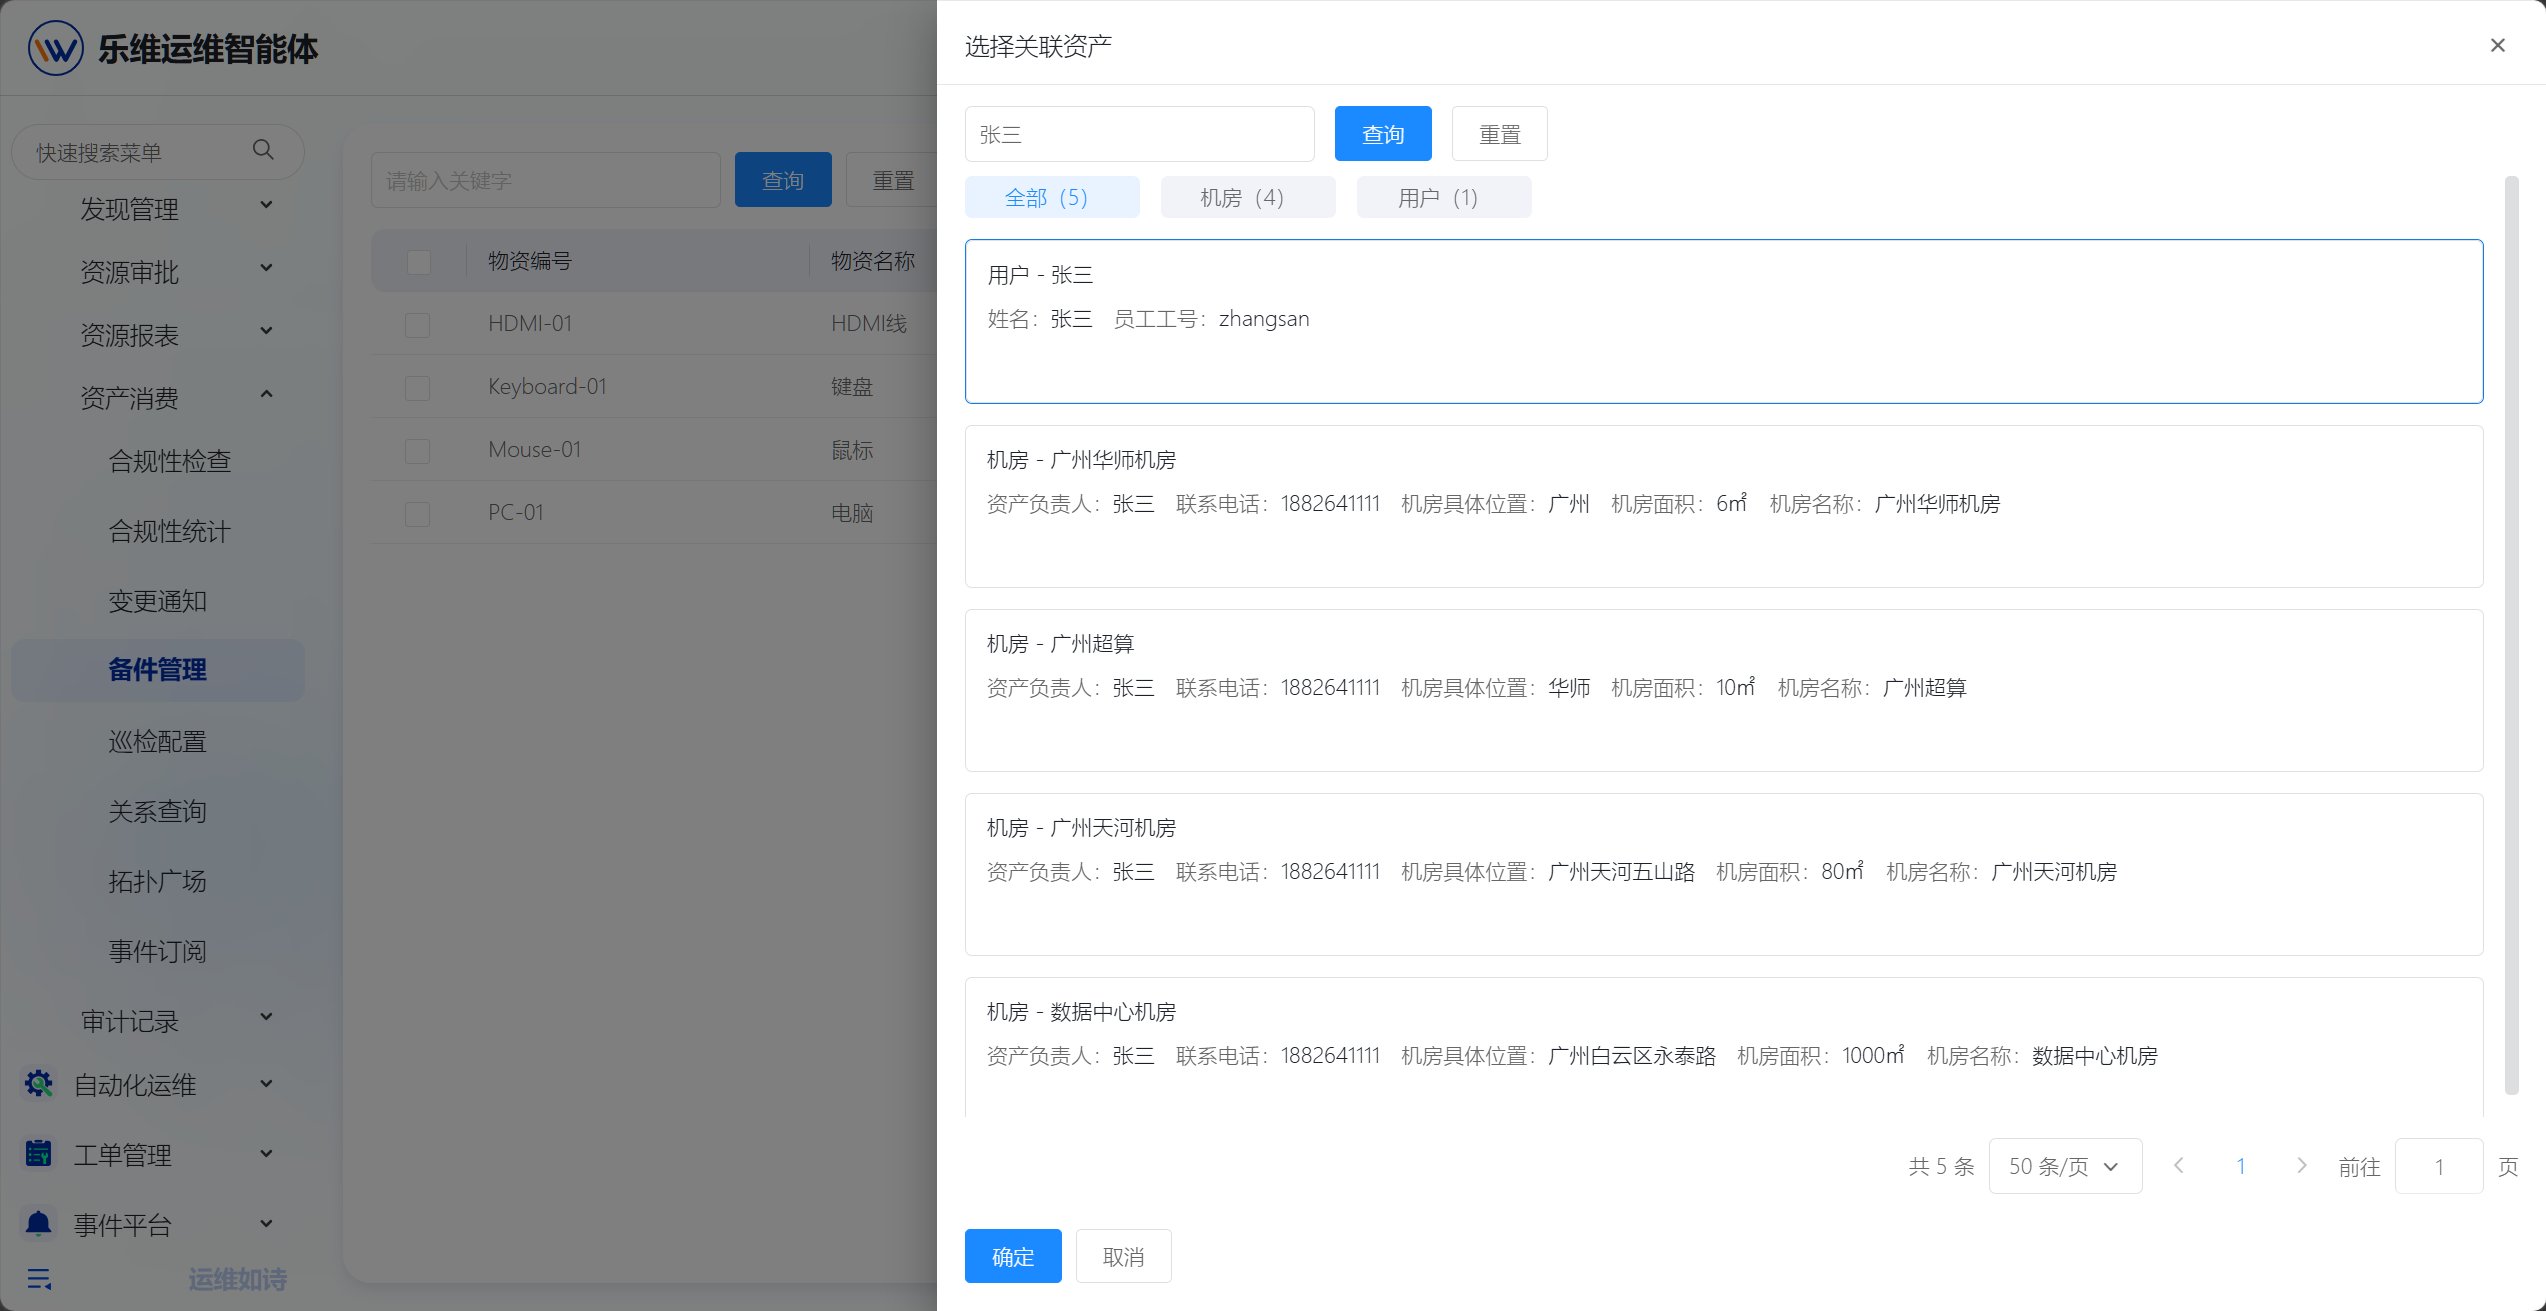Click the 键盘 name cell
2546x1311 pixels.
852,386
